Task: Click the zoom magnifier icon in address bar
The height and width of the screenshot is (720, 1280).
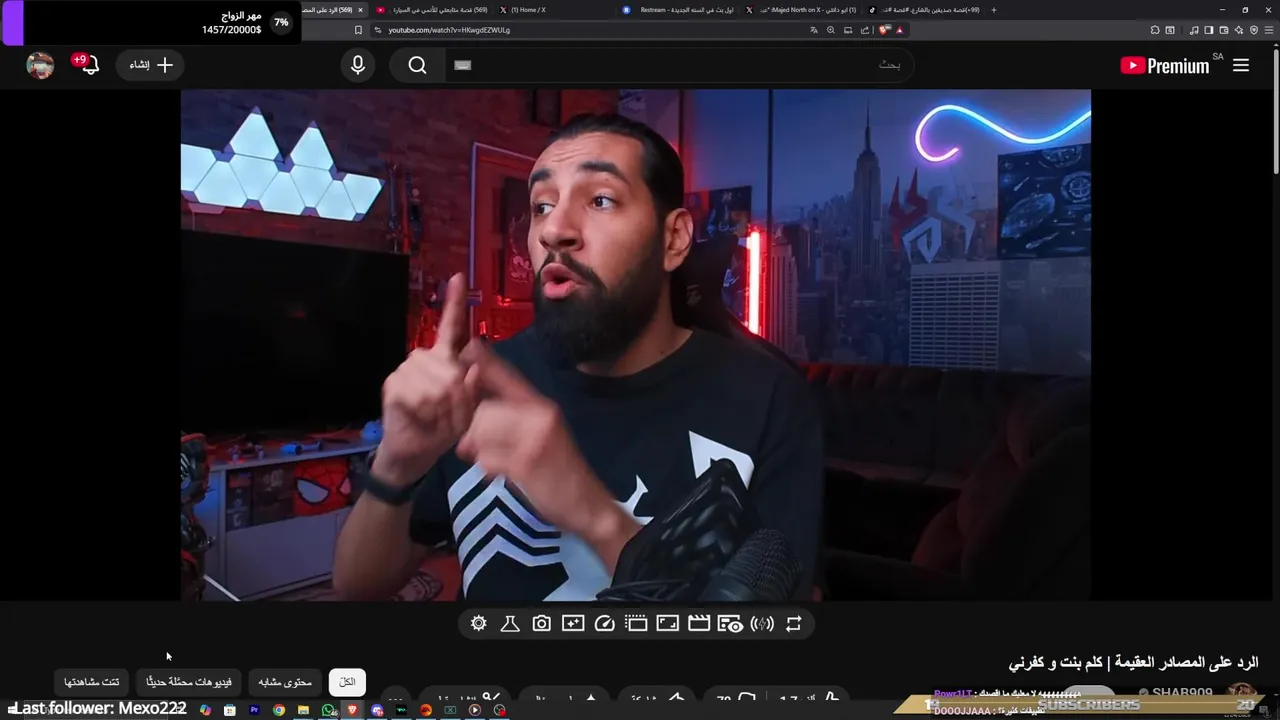Action: (830, 30)
